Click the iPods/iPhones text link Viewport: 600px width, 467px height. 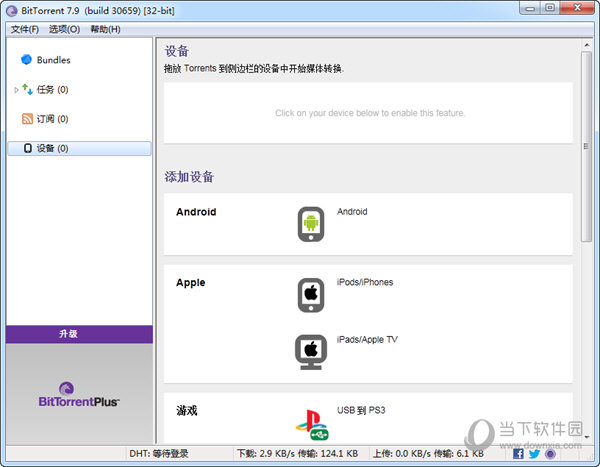click(365, 282)
